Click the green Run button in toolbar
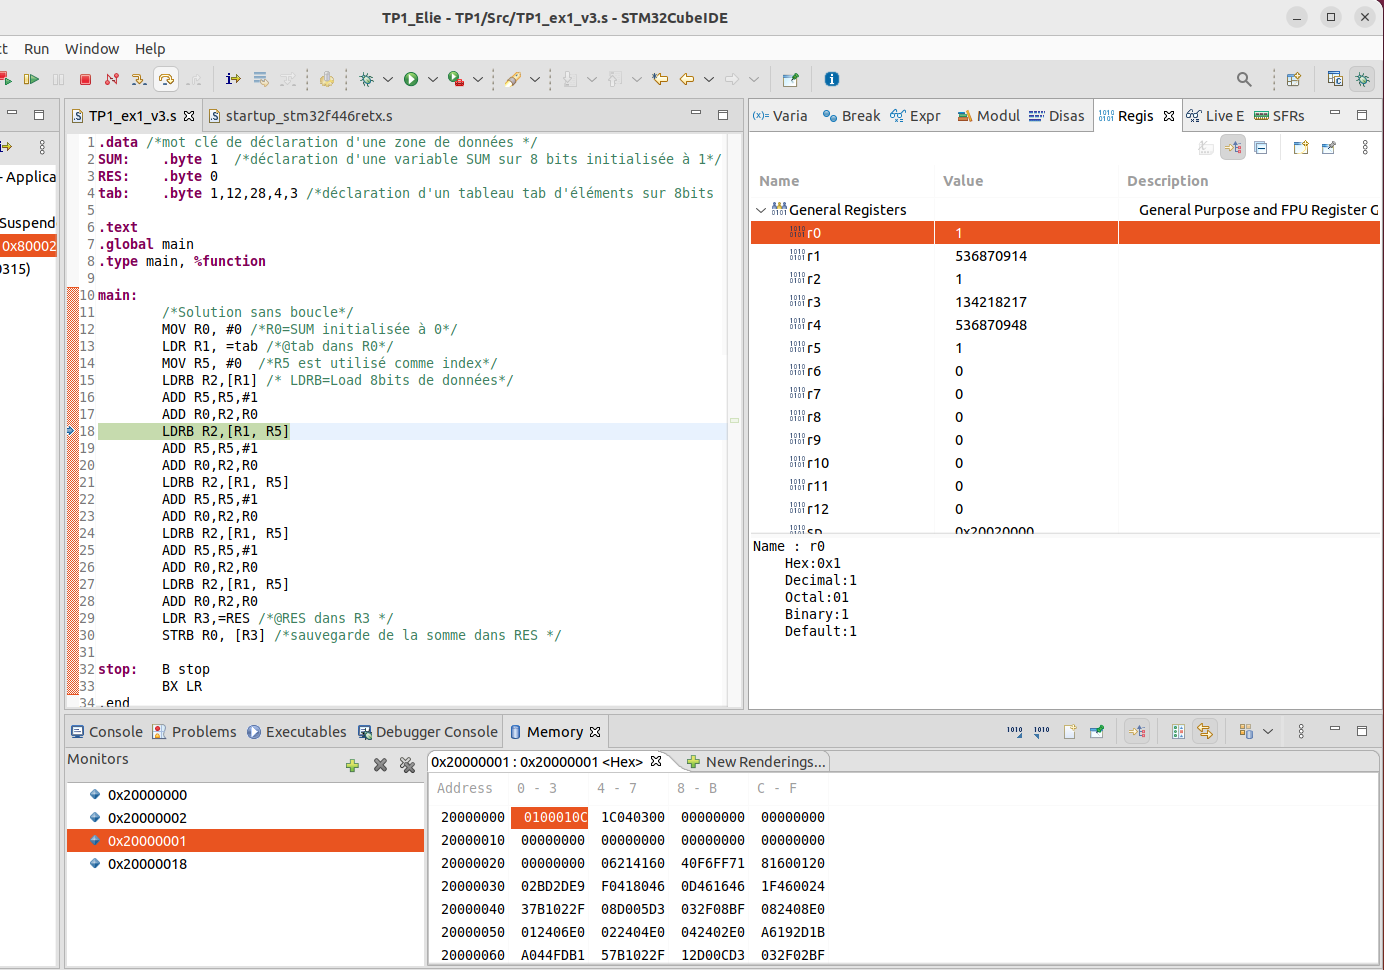The height and width of the screenshot is (970, 1384). click(x=411, y=79)
